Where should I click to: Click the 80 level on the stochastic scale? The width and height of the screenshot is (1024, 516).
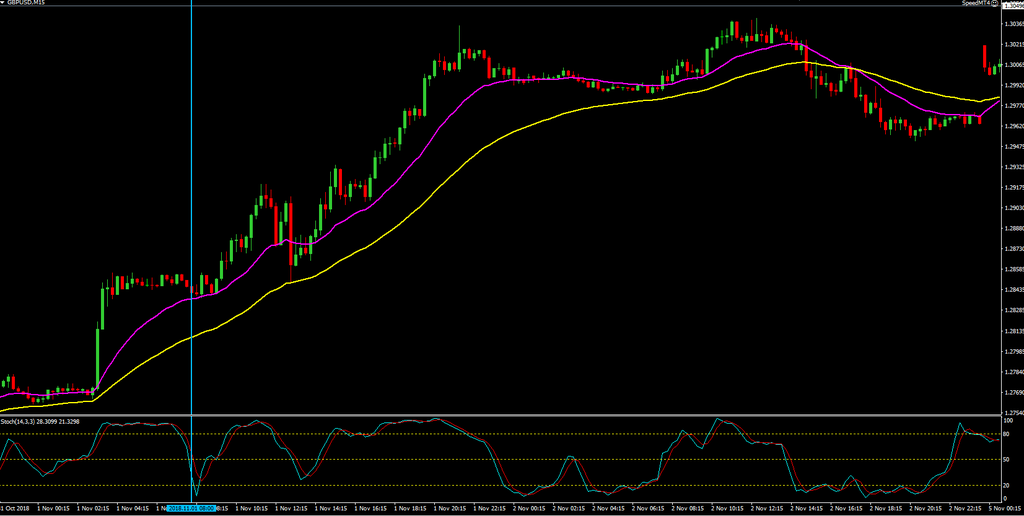1007,434
